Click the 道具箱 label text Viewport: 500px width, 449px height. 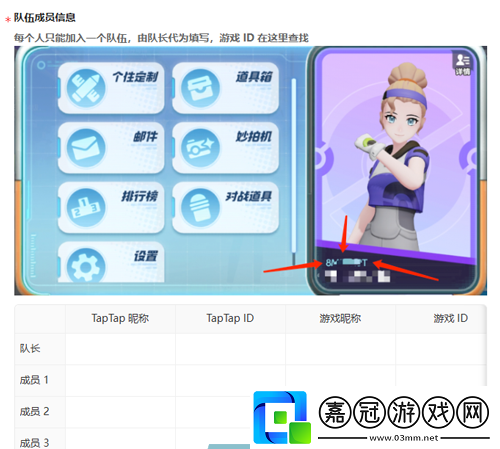click(254, 77)
